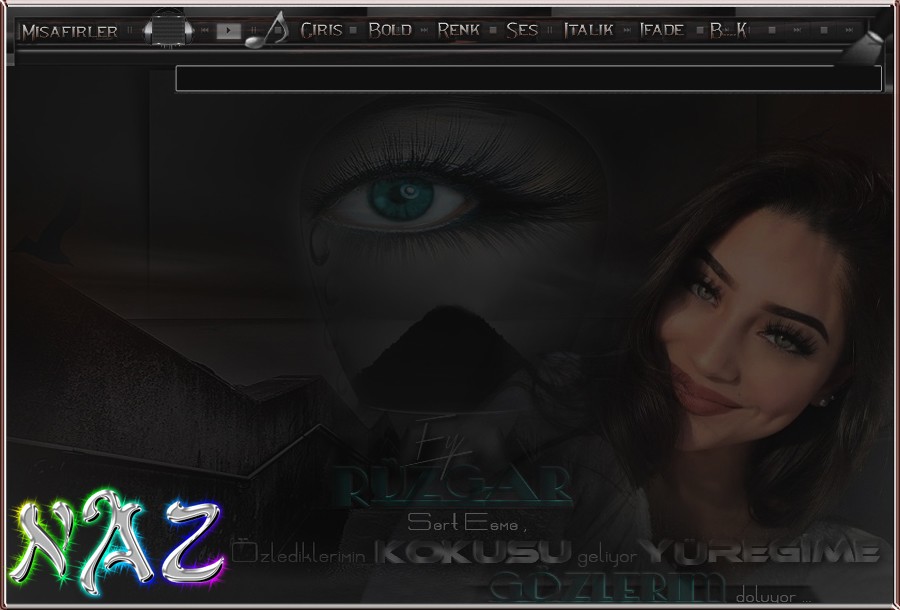900x610 pixels.
Task: Click the fast-forward icon after Bold
Action: tap(424, 30)
